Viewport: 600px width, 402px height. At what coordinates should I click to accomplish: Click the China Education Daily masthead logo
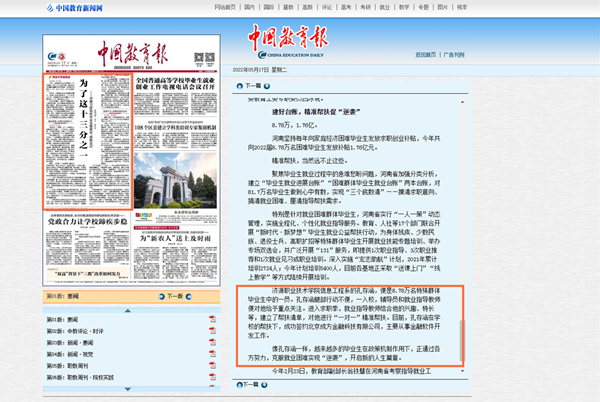(289, 41)
